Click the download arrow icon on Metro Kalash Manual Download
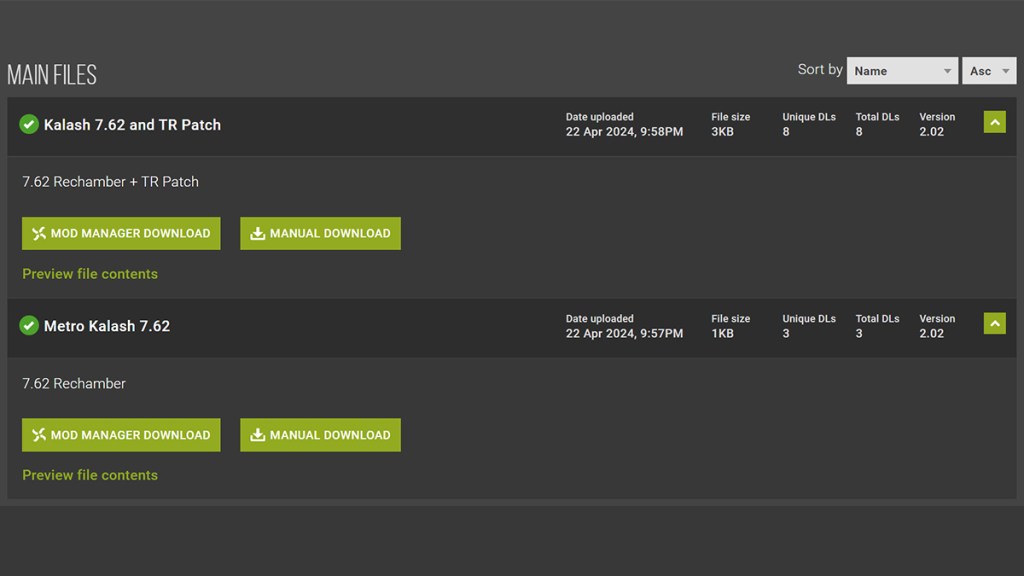The width and height of the screenshot is (1024, 576). pos(258,435)
